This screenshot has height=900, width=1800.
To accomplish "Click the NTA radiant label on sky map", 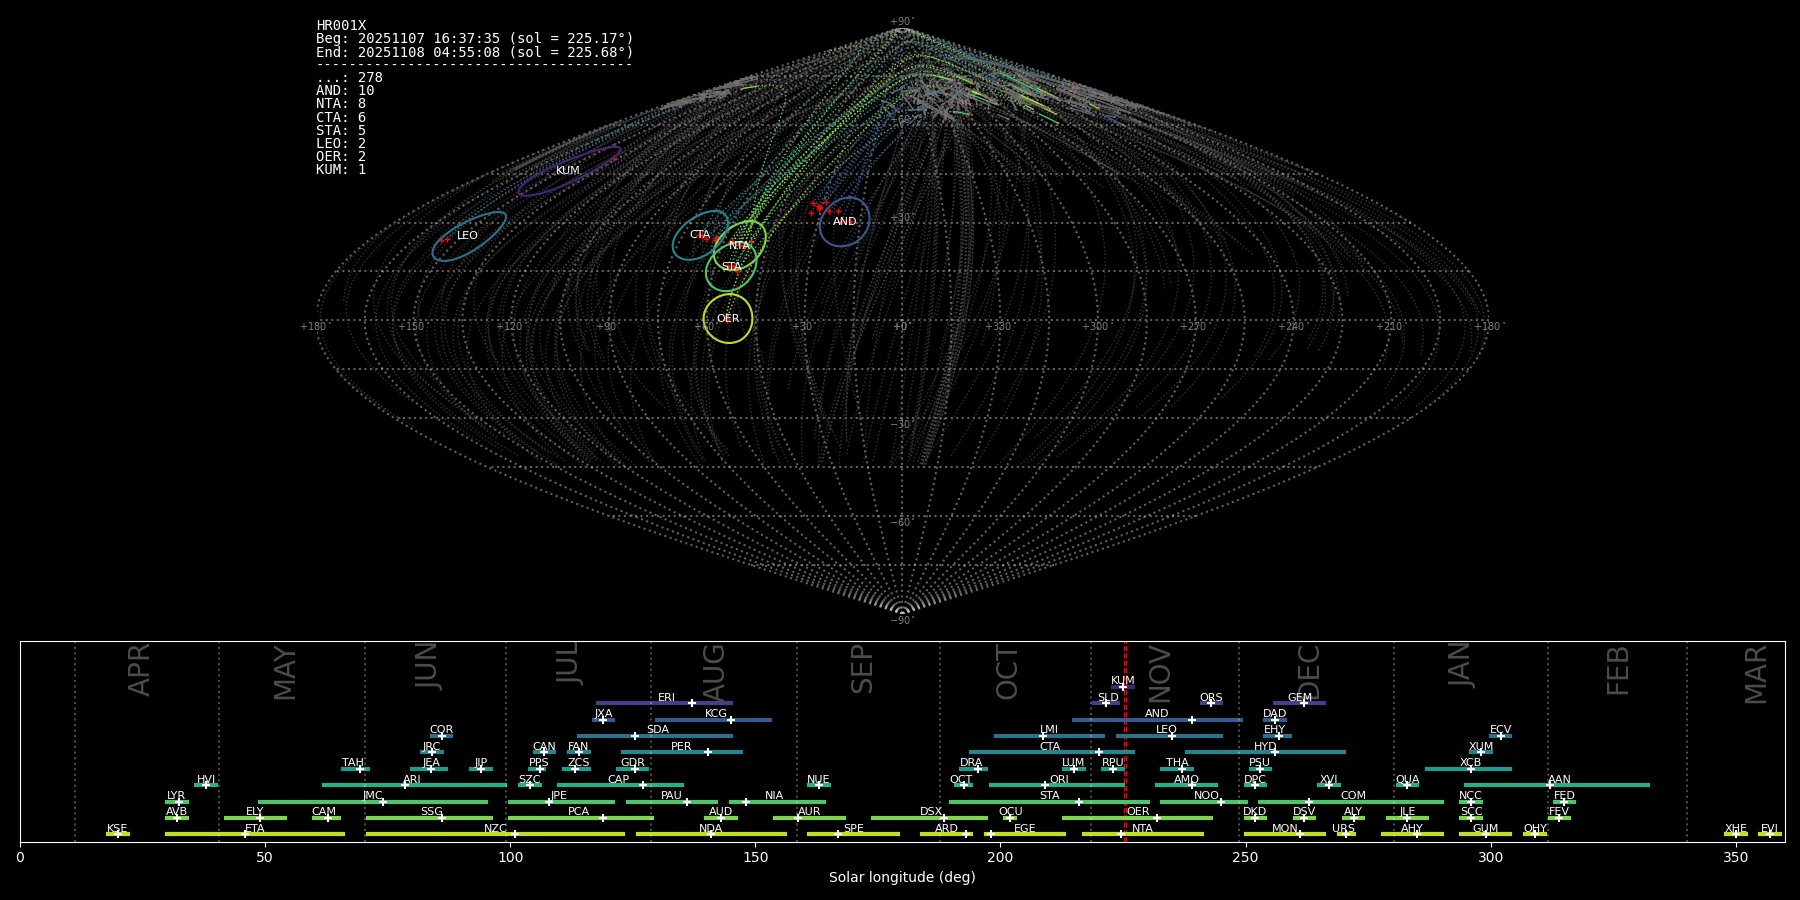I will (x=739, y=246).
